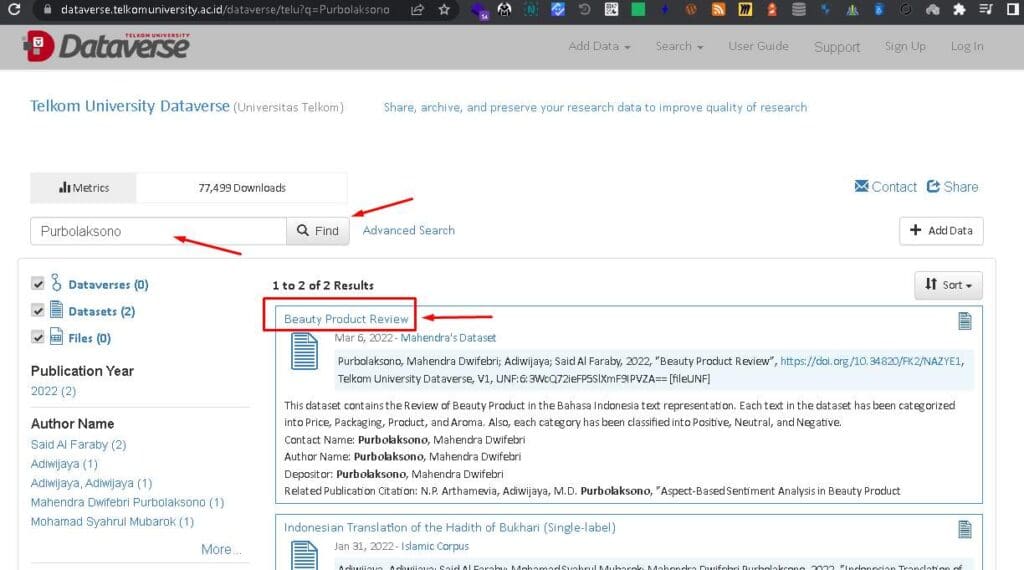Image resolution: width=1024 pixels, height=570 pixels.
Task: Open the QR code extension icon
Action: click(611, 9)
